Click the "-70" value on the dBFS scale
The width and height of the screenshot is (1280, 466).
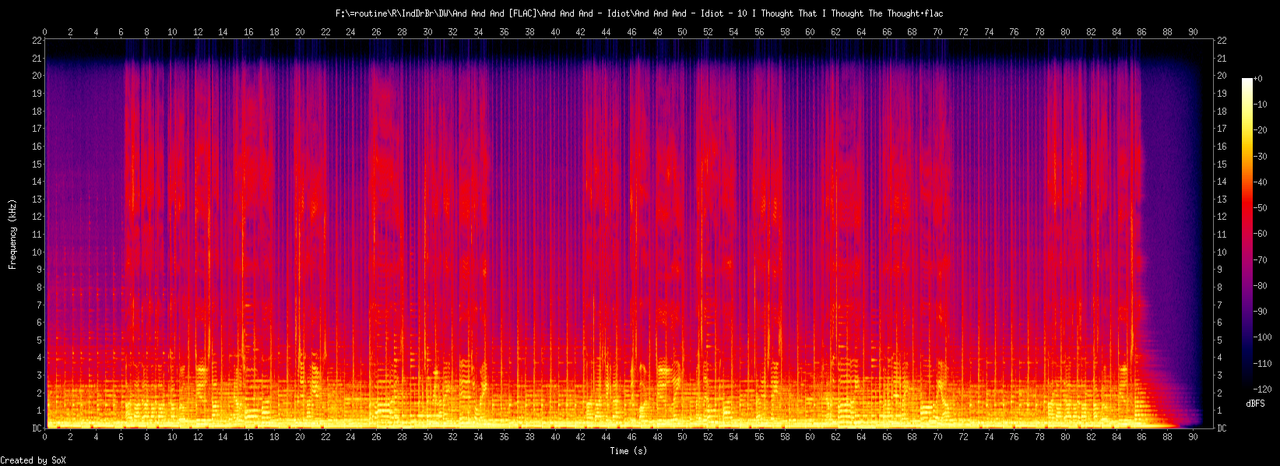(x=1261, y=260)
